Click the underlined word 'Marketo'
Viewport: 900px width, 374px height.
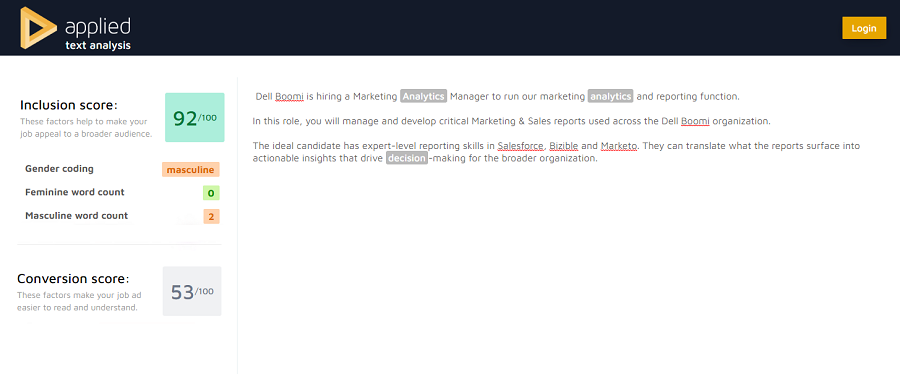click(619, 146)
